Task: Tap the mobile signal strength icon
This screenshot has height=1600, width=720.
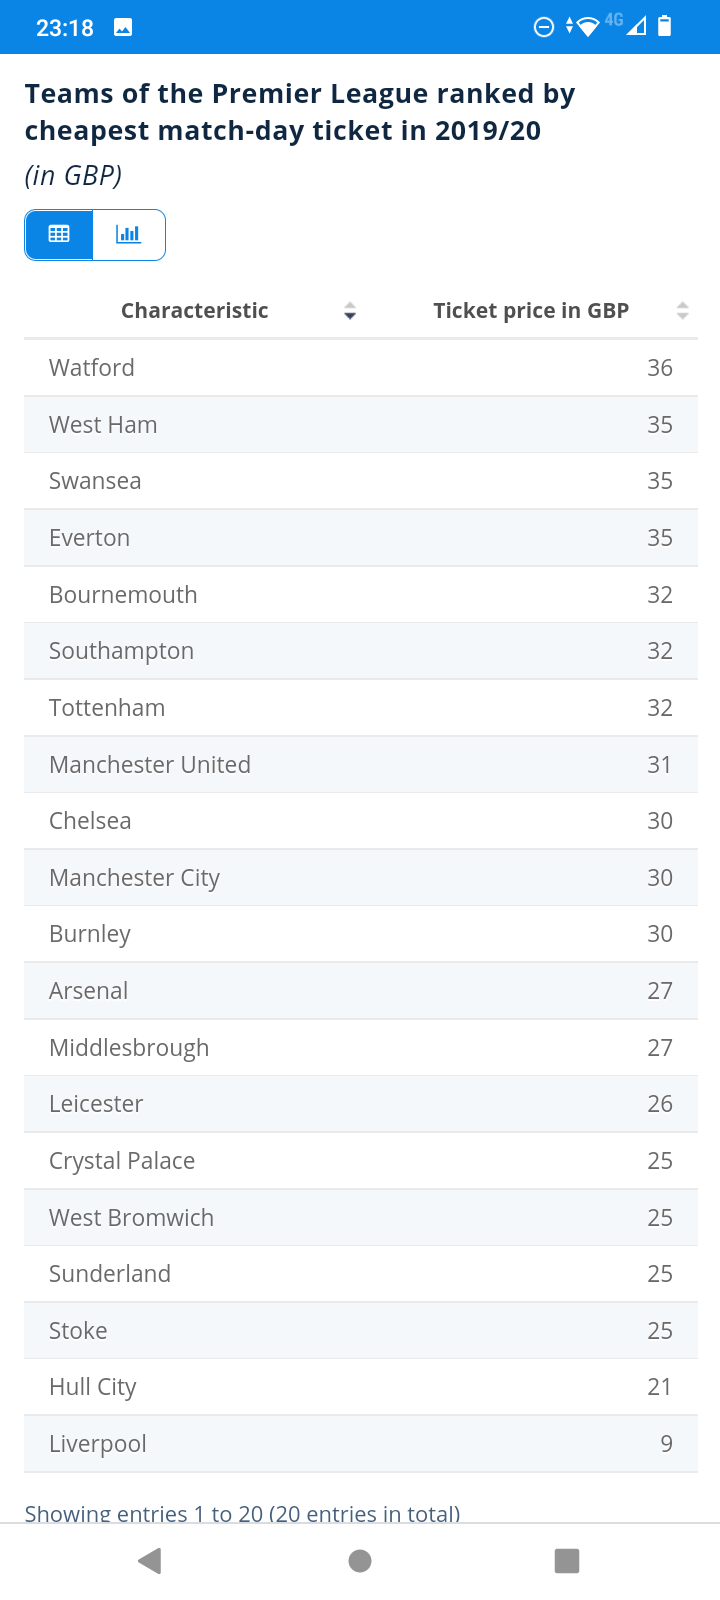Action: tap(636, 27)
